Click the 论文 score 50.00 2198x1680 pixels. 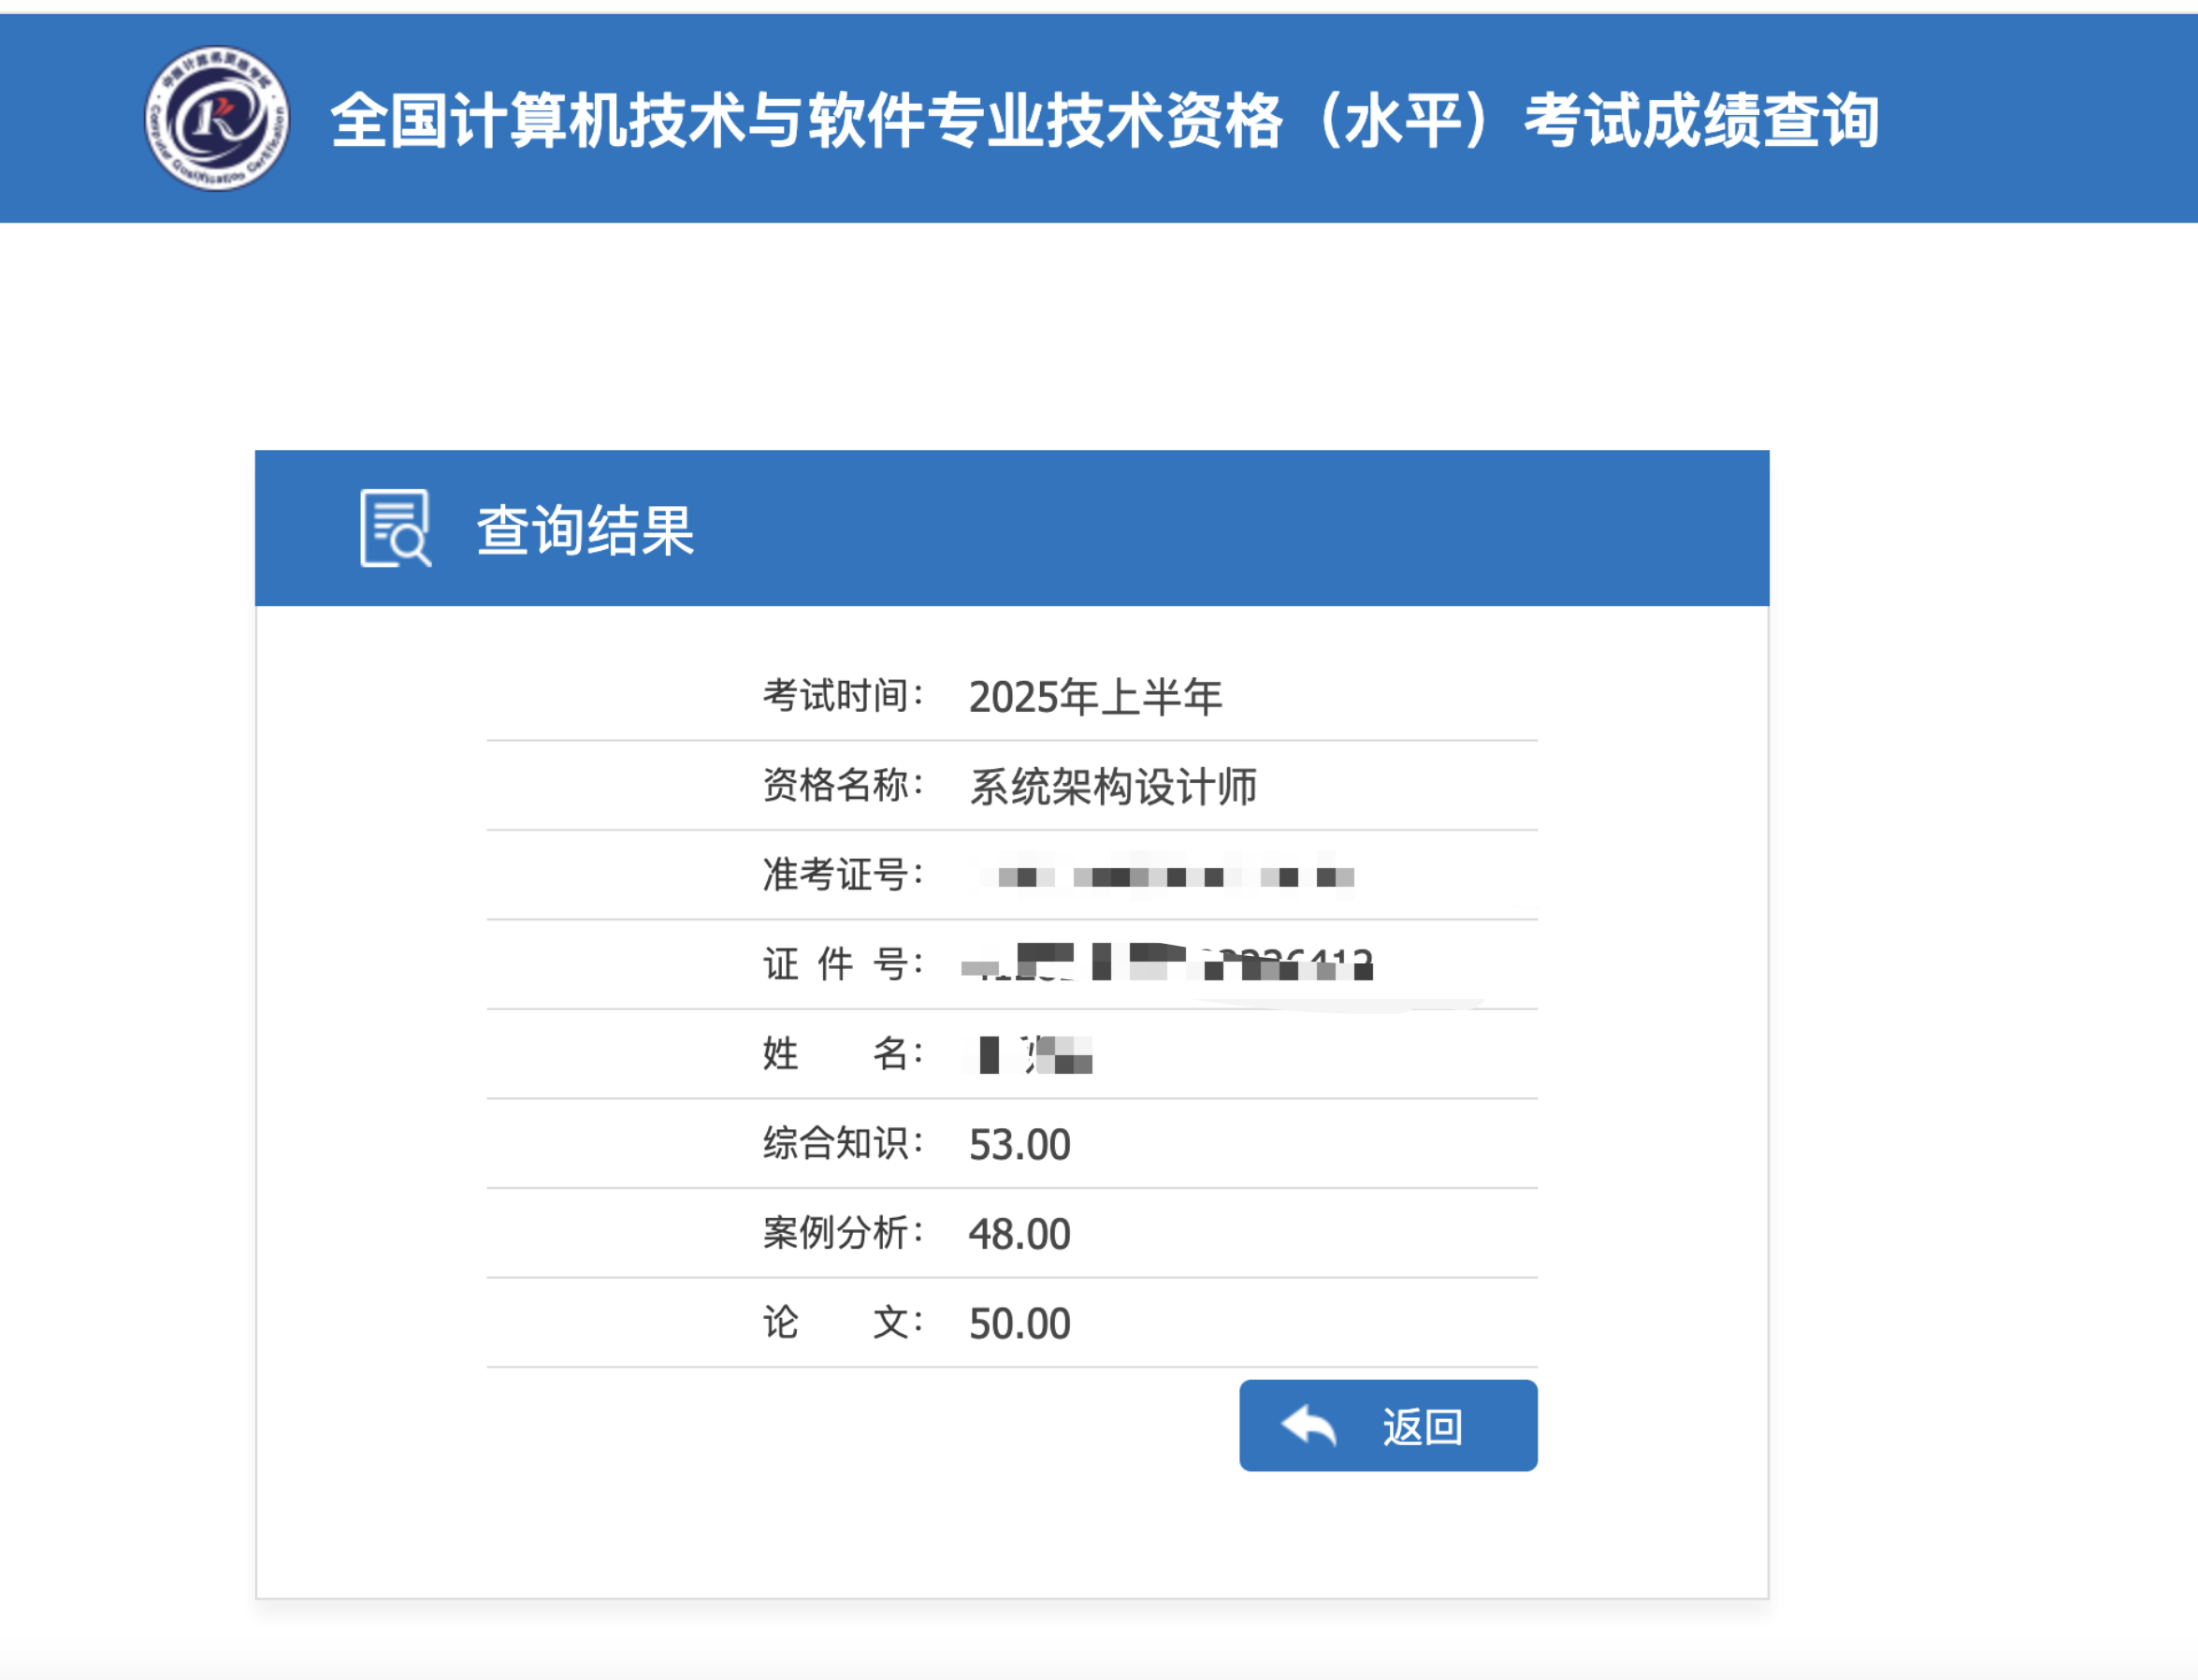1019,1324
